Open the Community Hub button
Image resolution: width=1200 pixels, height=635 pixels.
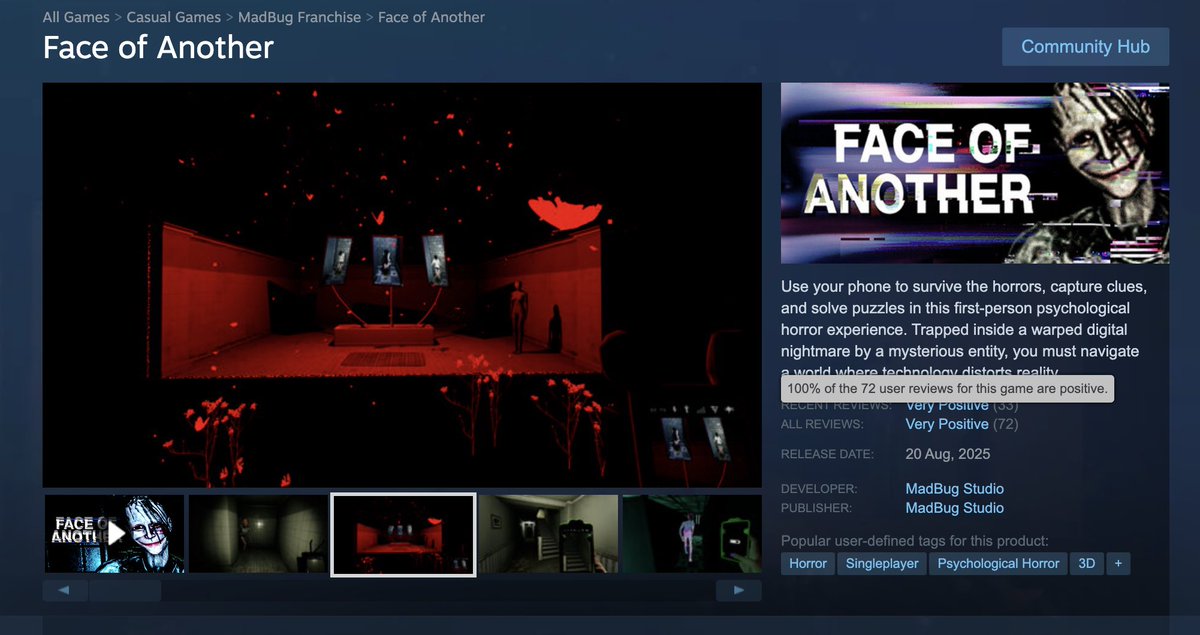[x=1085, y=46]
